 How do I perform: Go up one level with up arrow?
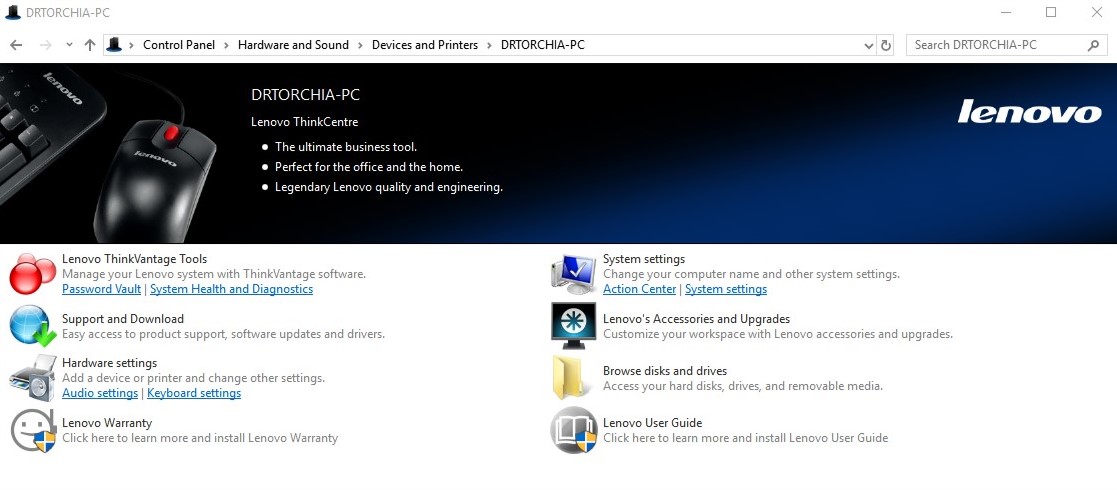pos(90,45)
